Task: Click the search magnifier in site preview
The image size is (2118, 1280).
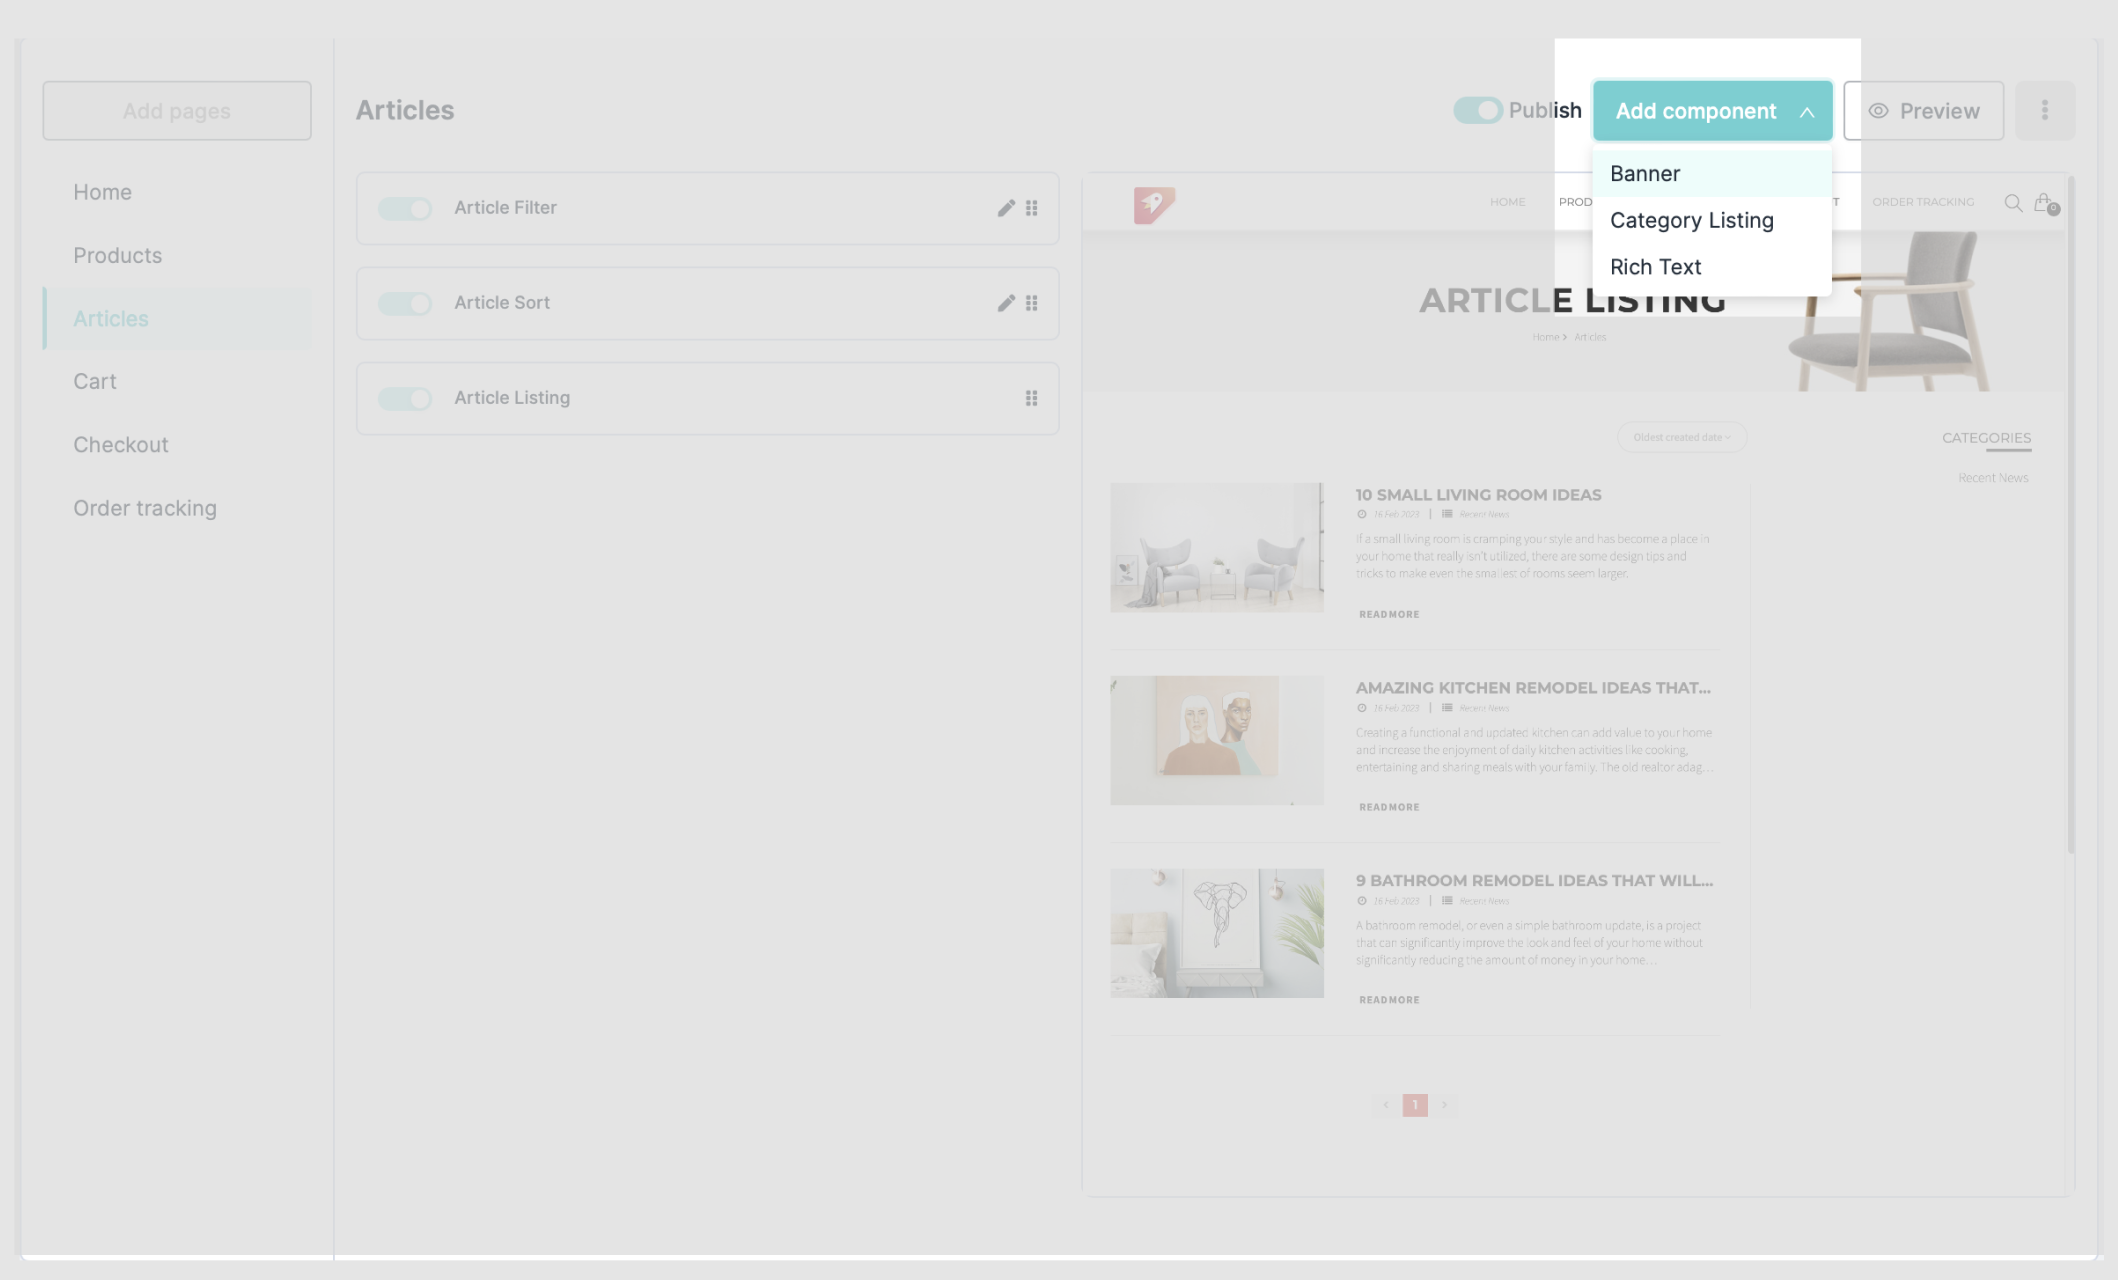Action: 2013,203
